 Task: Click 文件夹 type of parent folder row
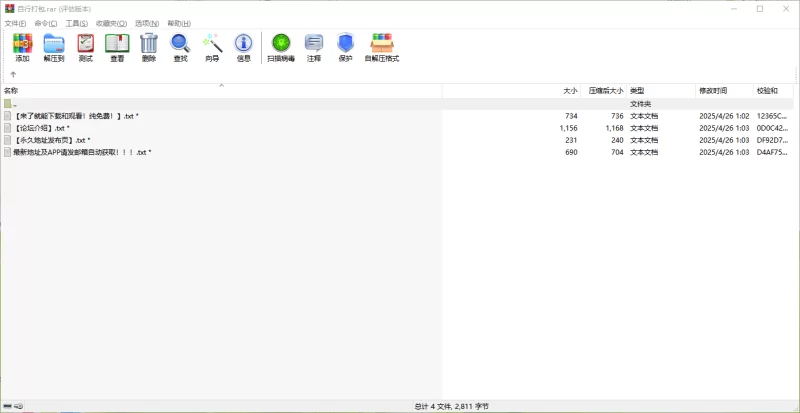pyautogui.click(x=640, y=104)
